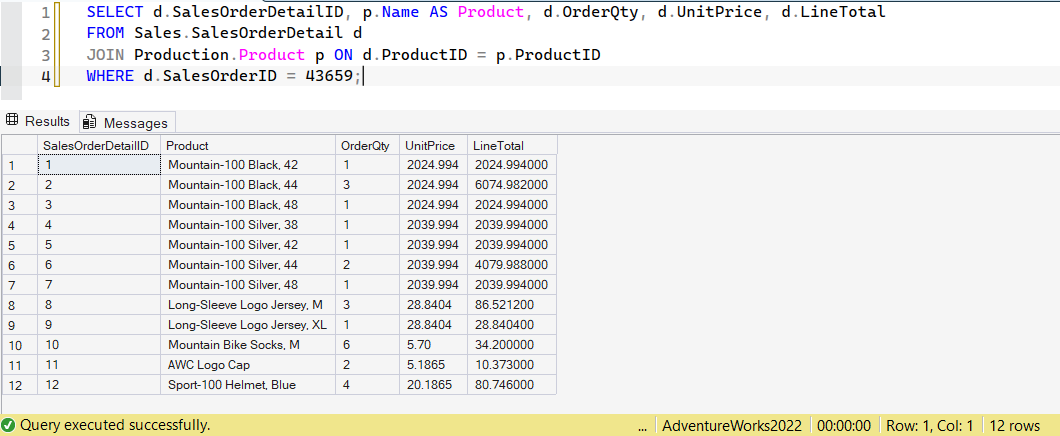Click the ellipsis in the status bar
The height and width of the screenshot is (436, 1060).
pyautogui.click(x=643, y=427)
